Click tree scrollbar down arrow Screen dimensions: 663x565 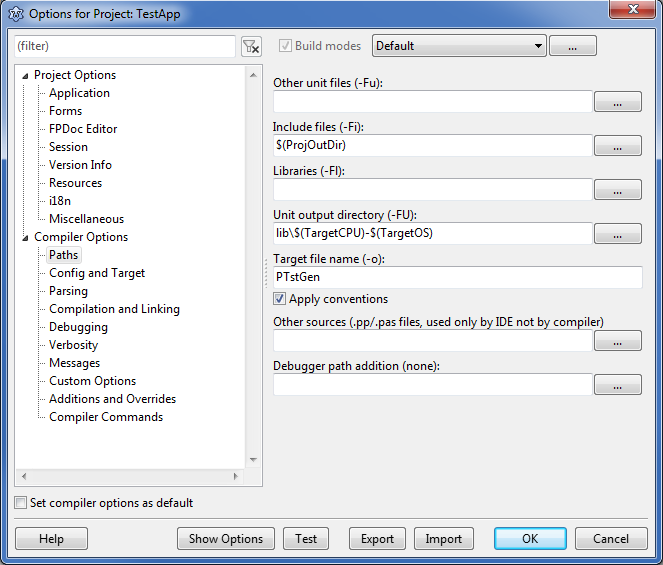pyautogui.click(x=253, y=460)
